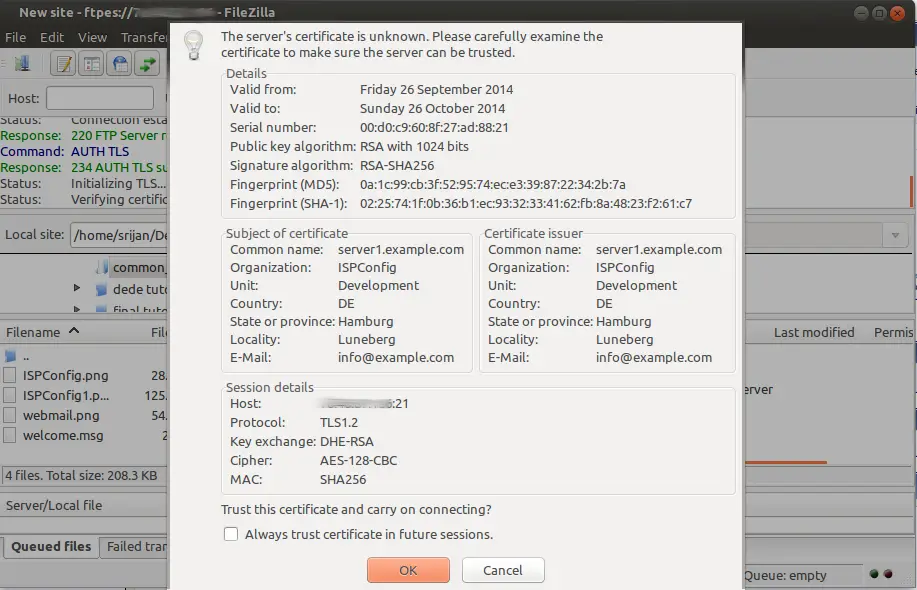Click the 'DHE-RSA' key exchange value

coord(346,441)
